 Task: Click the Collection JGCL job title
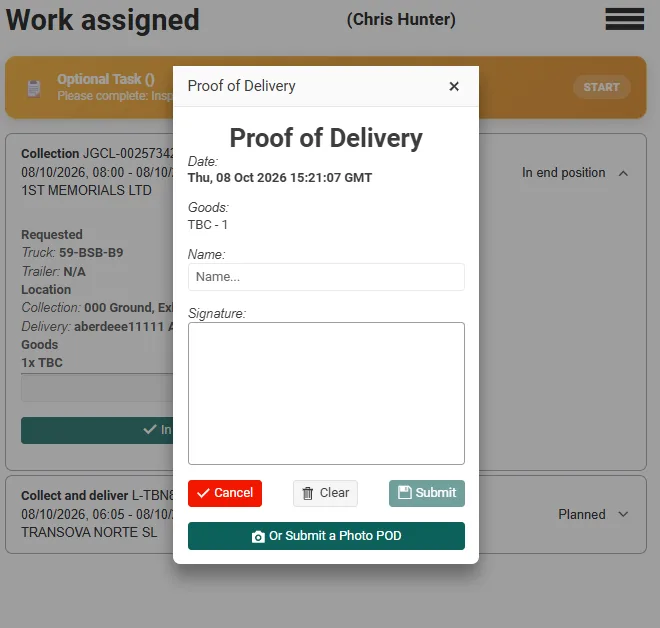pyautogui.click(x=97, y=154)
